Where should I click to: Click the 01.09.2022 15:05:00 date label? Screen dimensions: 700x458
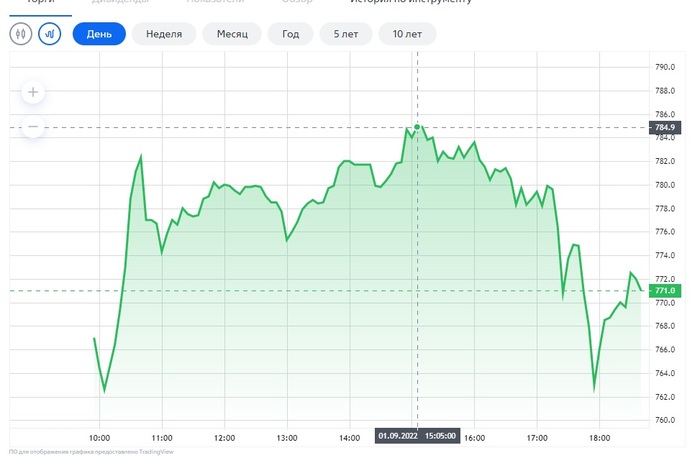click(x=417, y=435)
